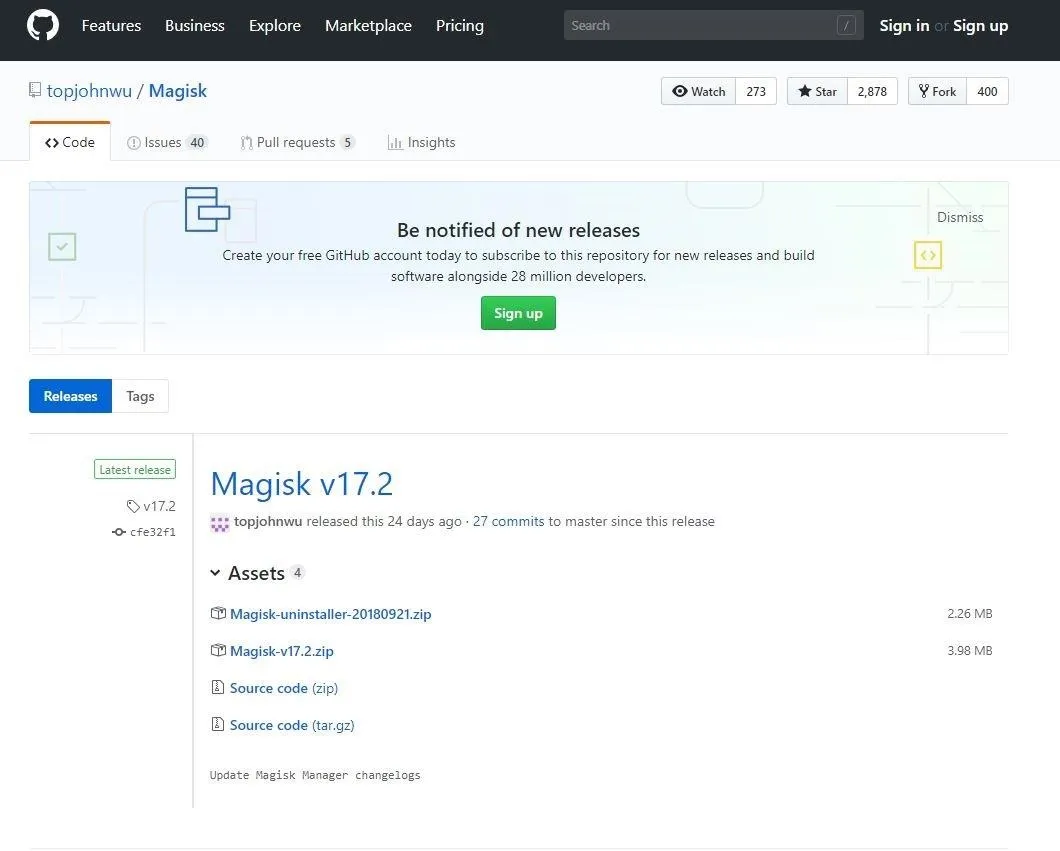
Task: Open the Magisk v17.2 release title
Action: click(x=302, y=484)
